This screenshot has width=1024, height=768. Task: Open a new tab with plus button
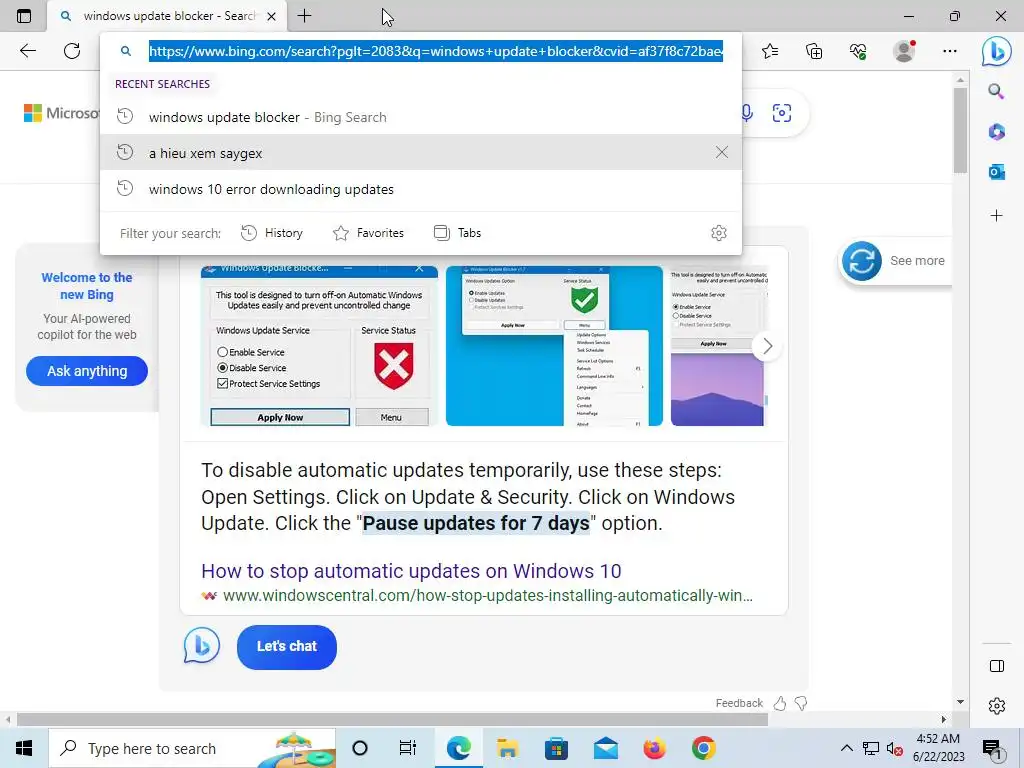pyautogui.click(x=304, y=16)
